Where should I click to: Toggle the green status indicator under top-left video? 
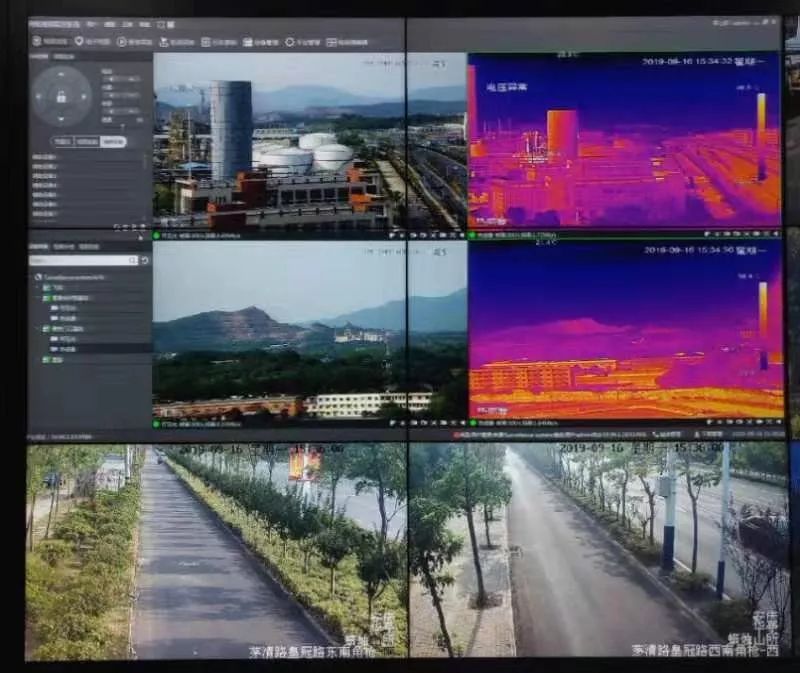point(157,235)
